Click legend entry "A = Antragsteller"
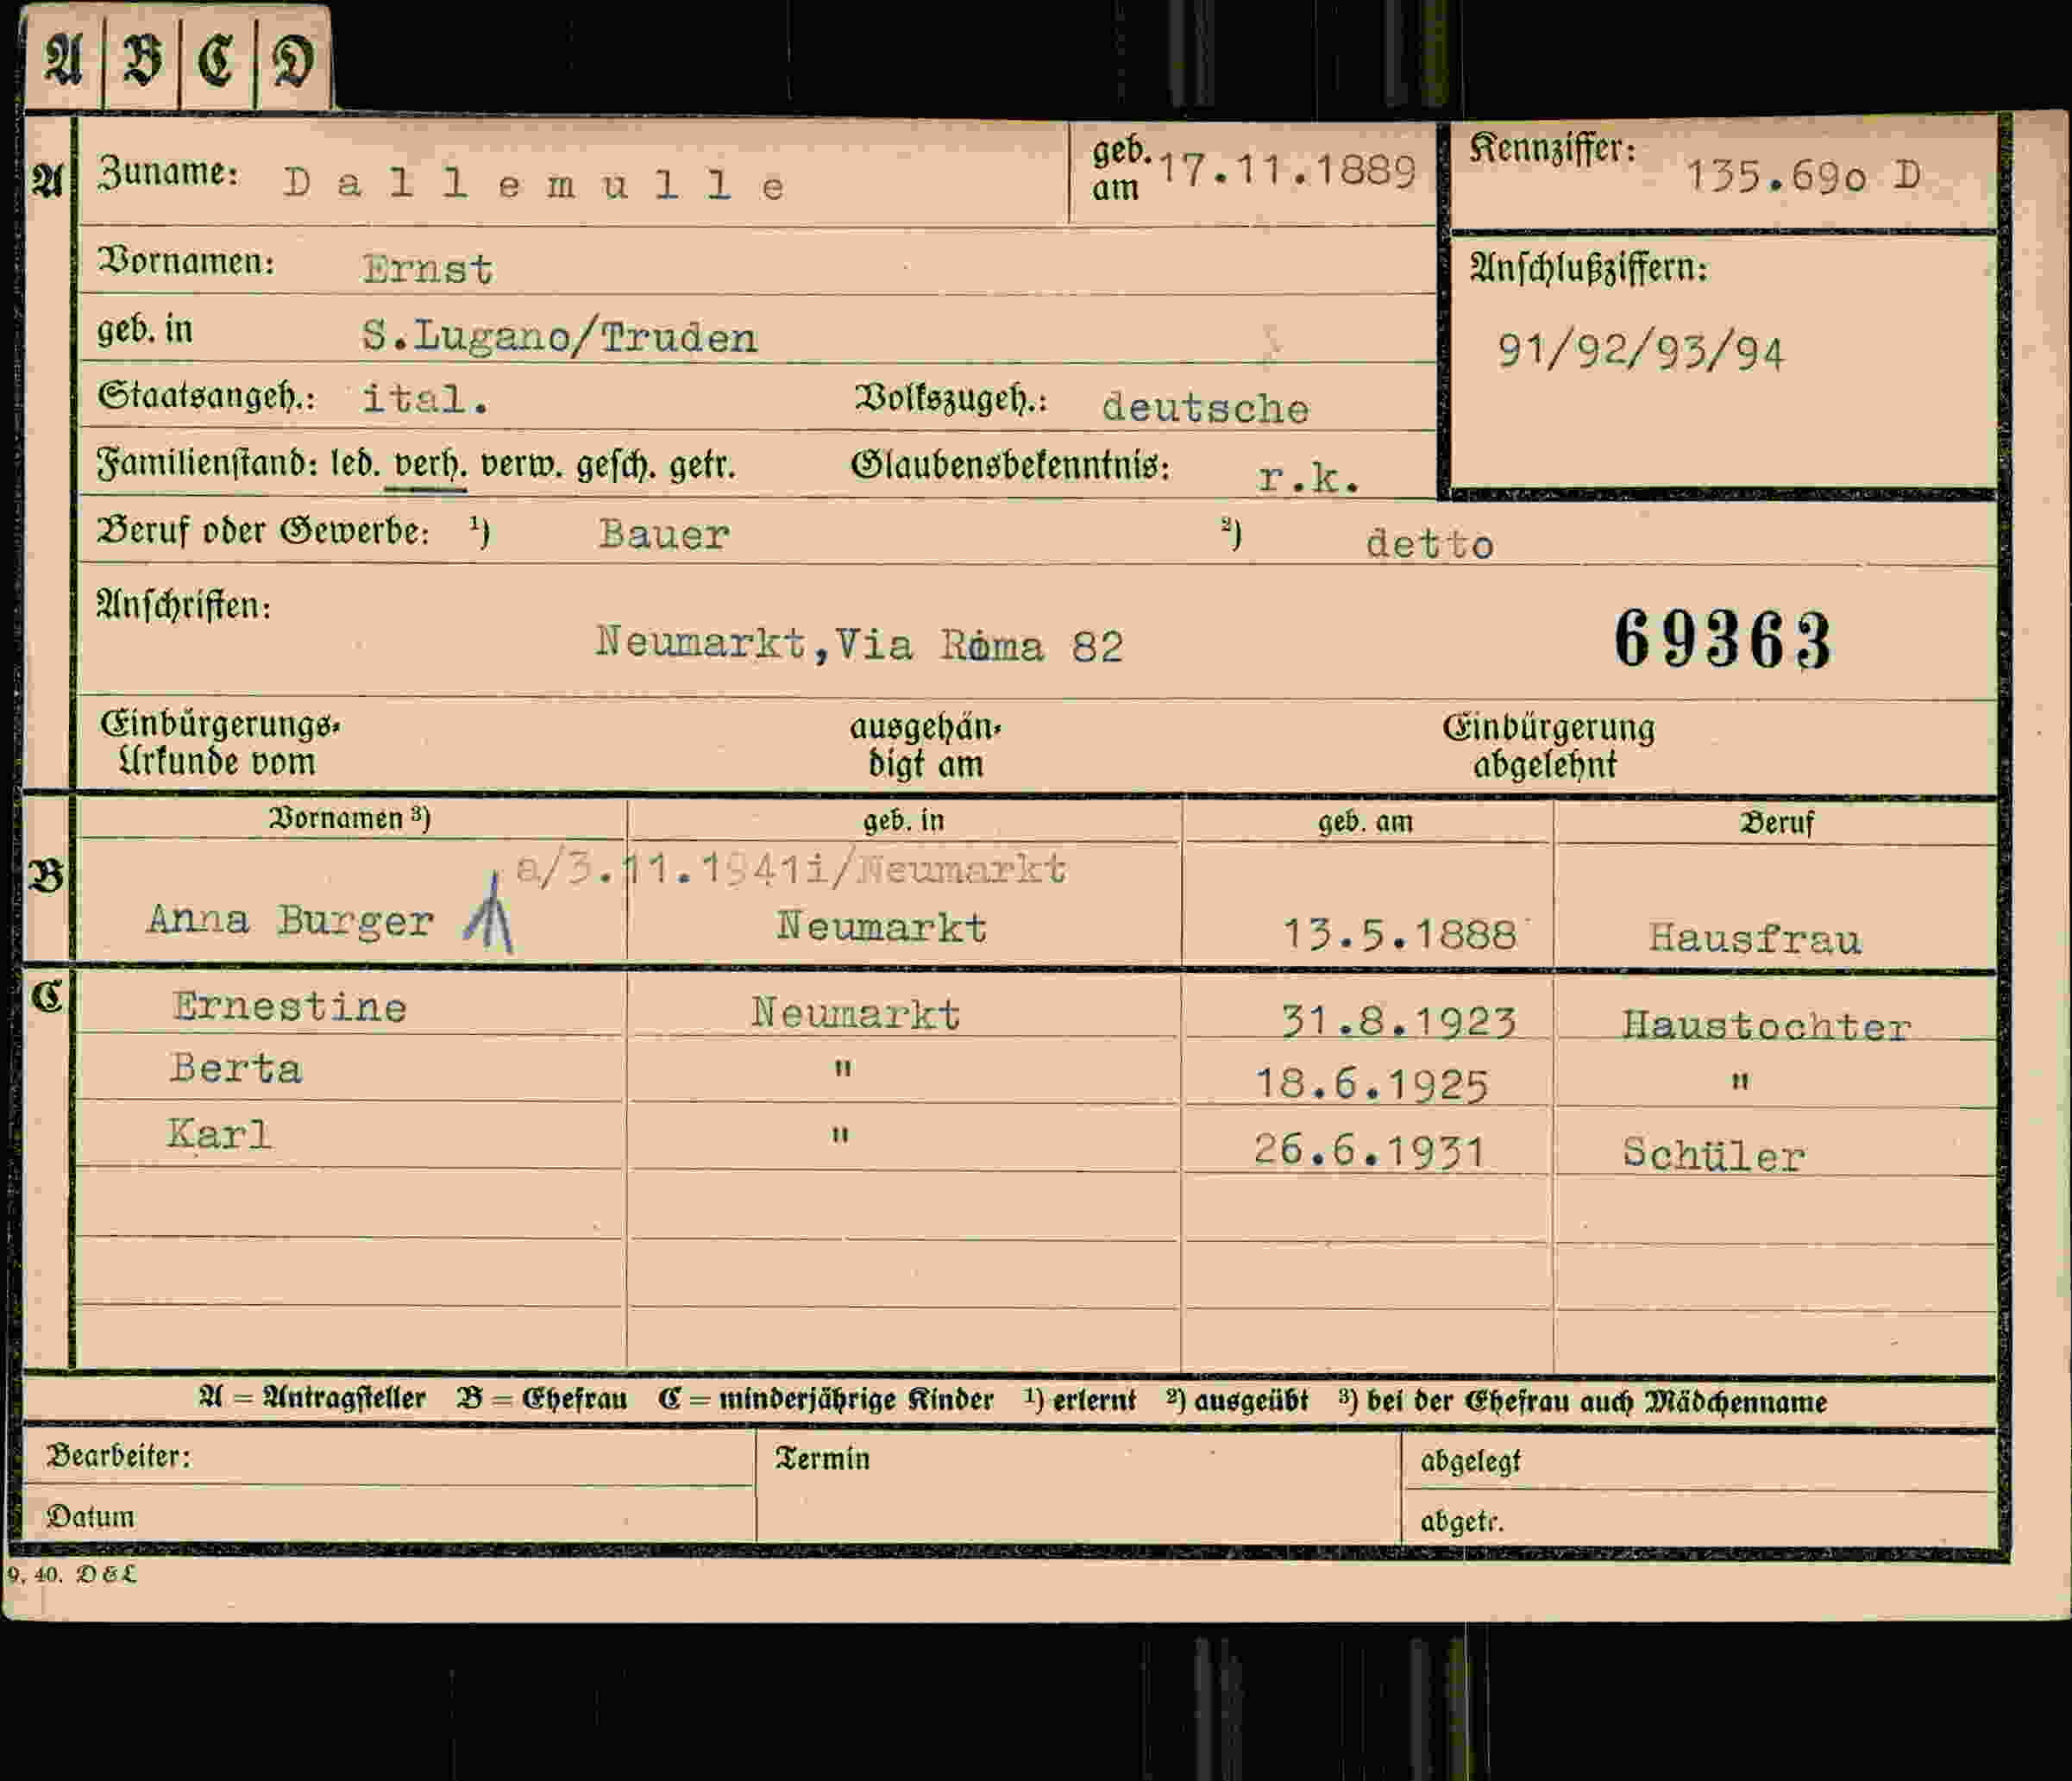 point(312,1398)
